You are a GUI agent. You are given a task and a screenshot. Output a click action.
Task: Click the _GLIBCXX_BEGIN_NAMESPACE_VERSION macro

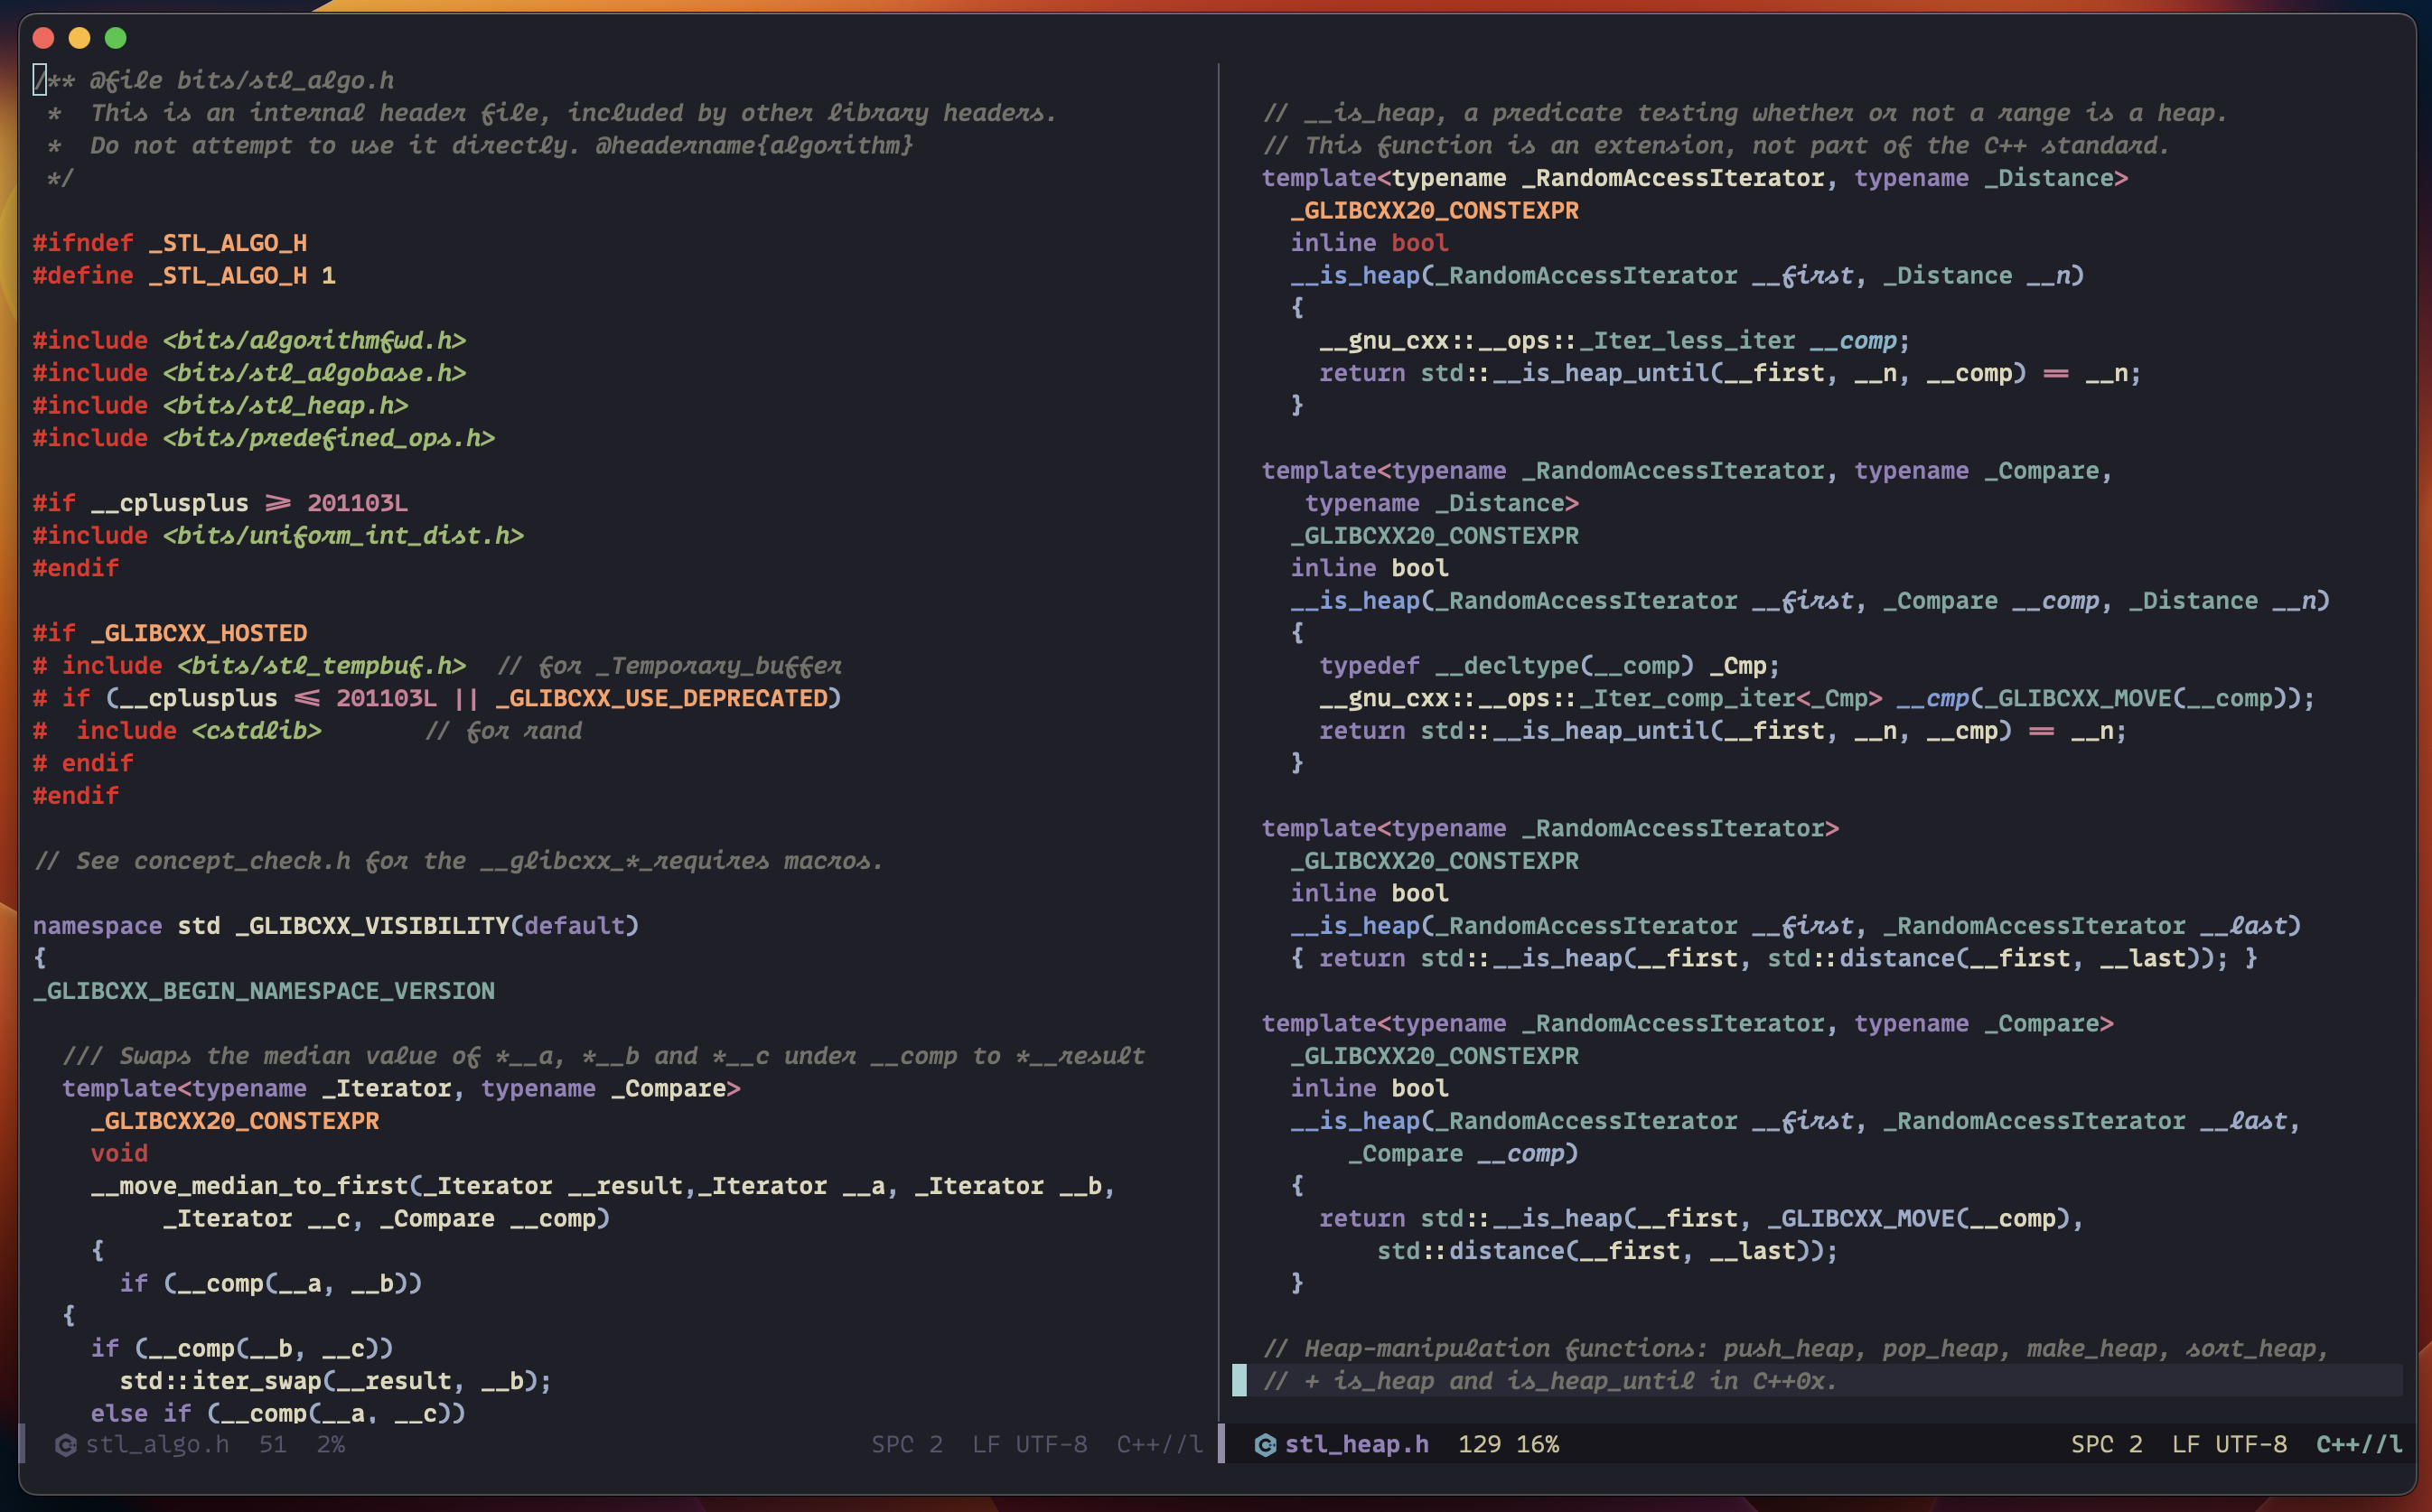[x=264, y=990]
